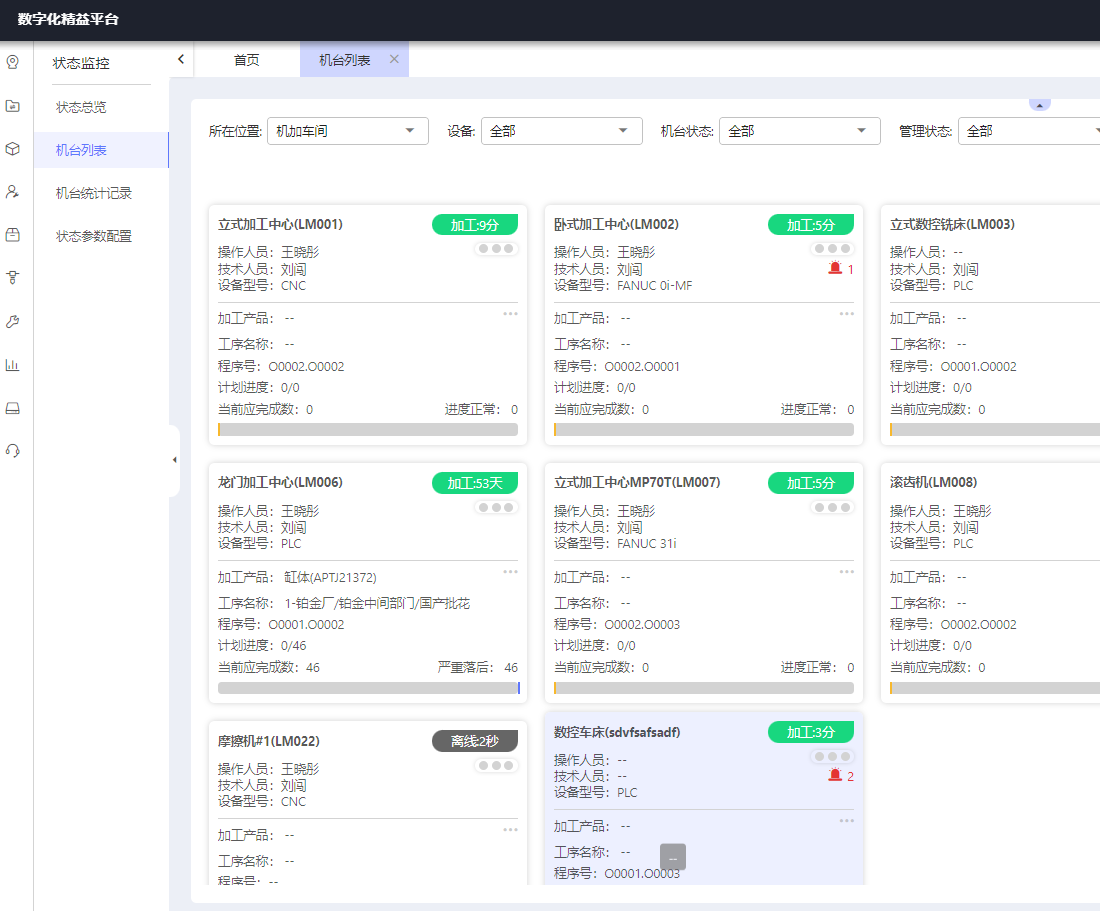This screenshot has width=1100, height=911.
Task: Select the 3D cube icon in left rail
Action: (13, 148)
